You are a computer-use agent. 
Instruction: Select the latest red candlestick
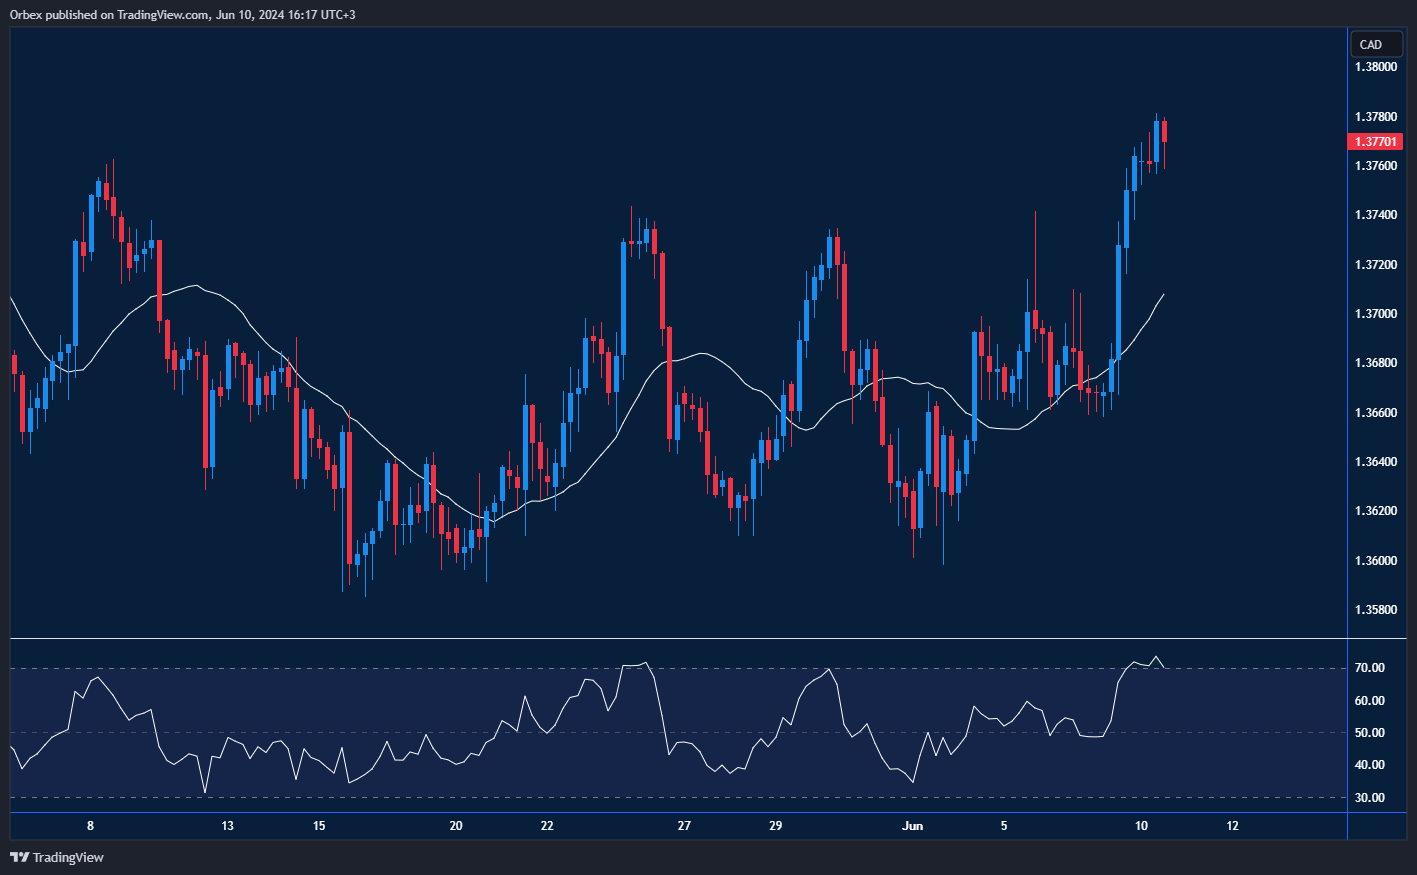pyautogui.click(x=1165, y=133)
